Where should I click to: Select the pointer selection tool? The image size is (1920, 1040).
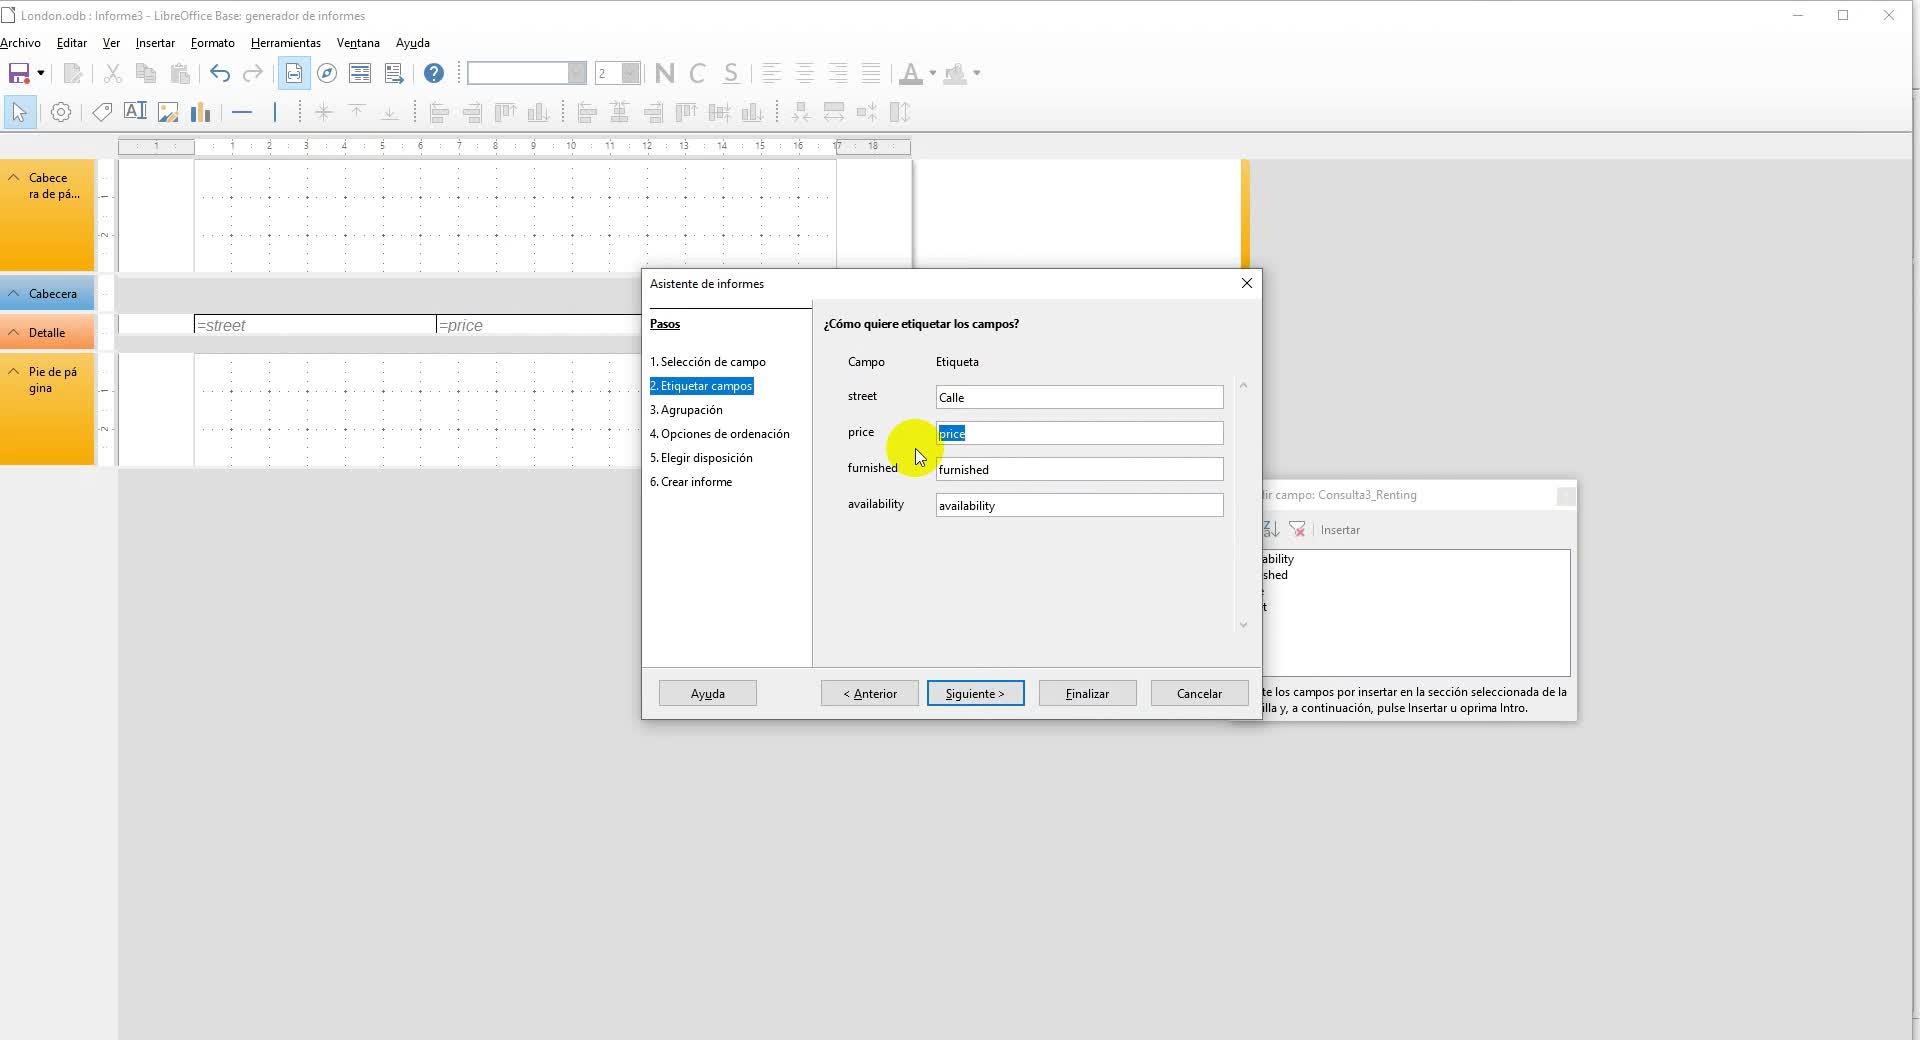point(19,112)
